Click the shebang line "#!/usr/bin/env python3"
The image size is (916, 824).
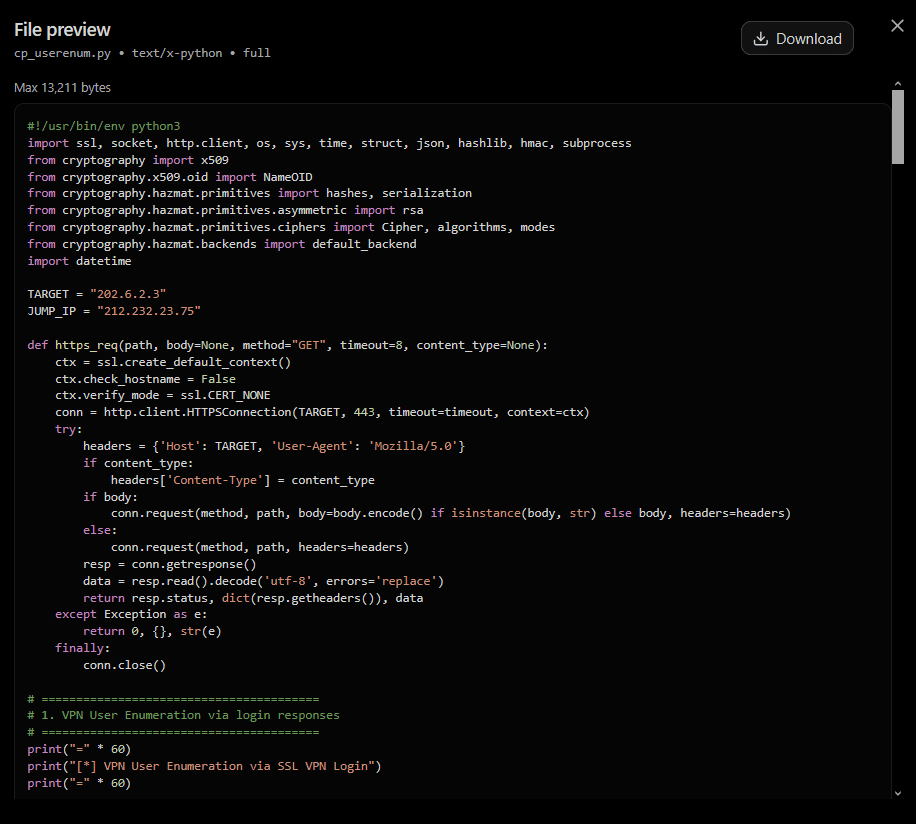104,126
